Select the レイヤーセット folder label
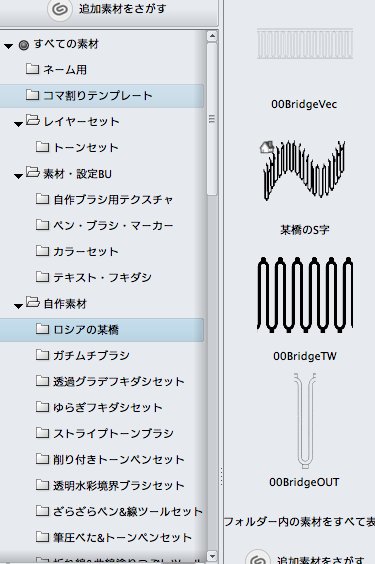 81,122
